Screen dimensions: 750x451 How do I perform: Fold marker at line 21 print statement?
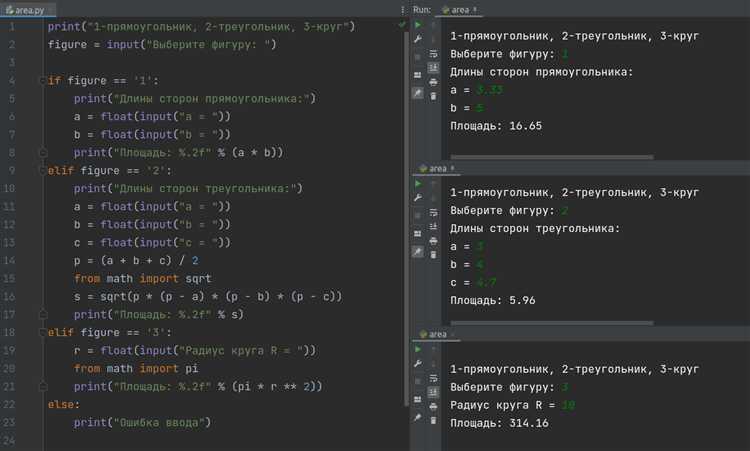[43, 386]
